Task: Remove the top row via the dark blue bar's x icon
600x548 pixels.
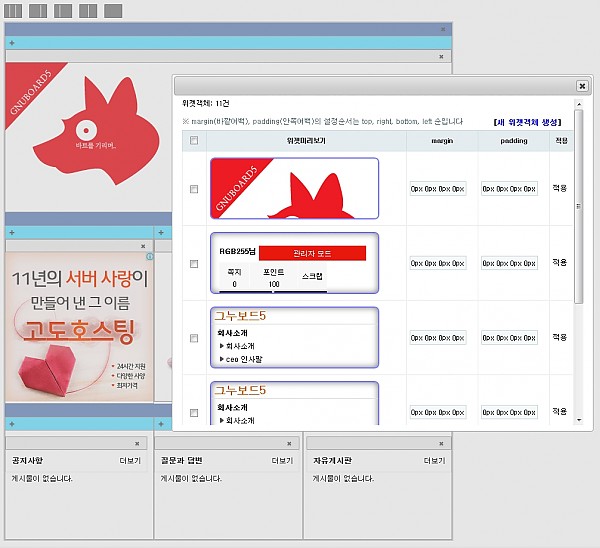Action: (443, 29)
